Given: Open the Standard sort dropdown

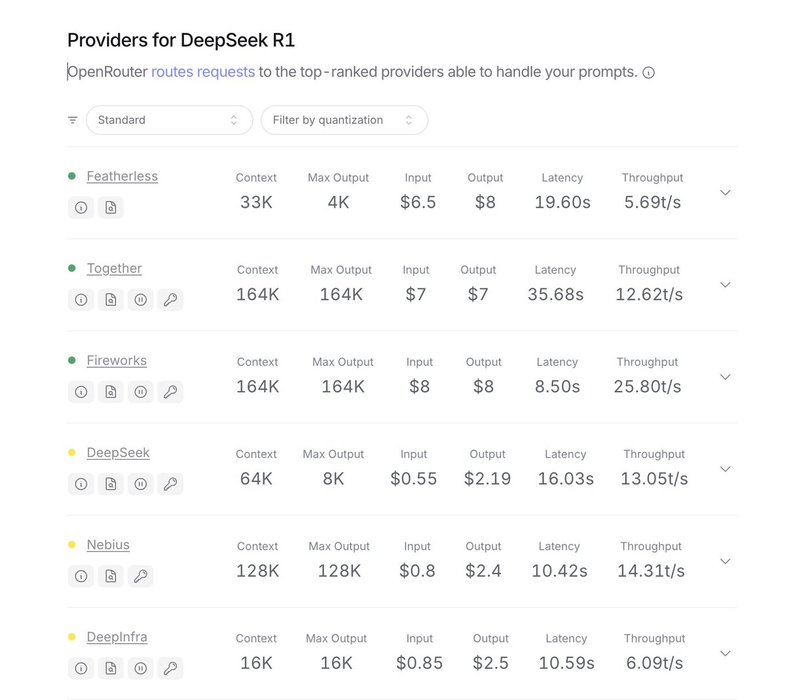Looking at the screenshot, I should click(169, 120).
